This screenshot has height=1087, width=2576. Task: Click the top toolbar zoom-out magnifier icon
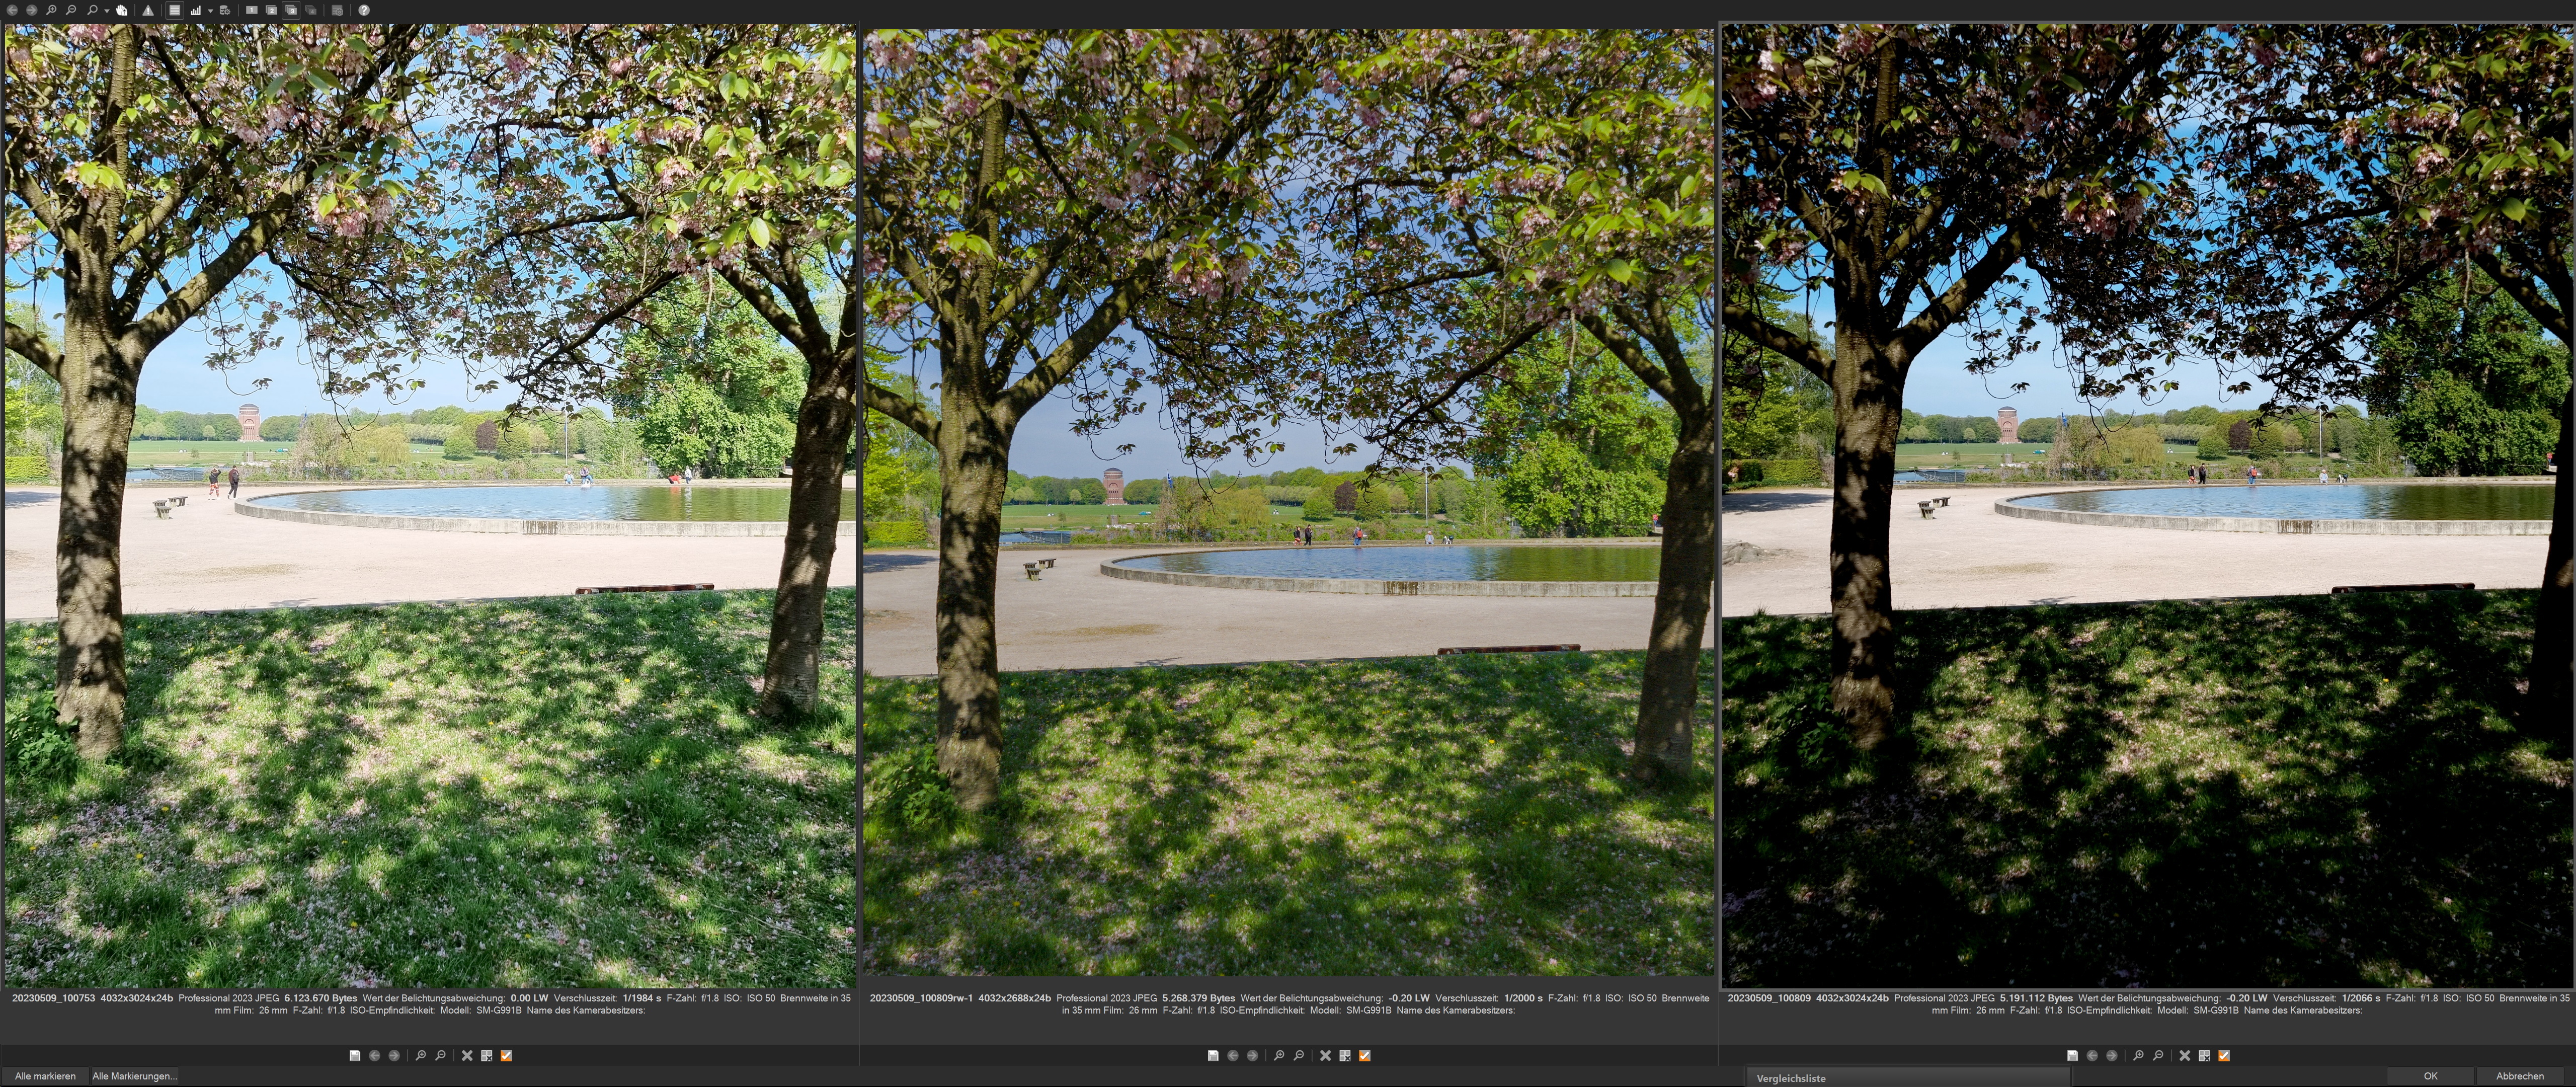click(x=71, y=10)
